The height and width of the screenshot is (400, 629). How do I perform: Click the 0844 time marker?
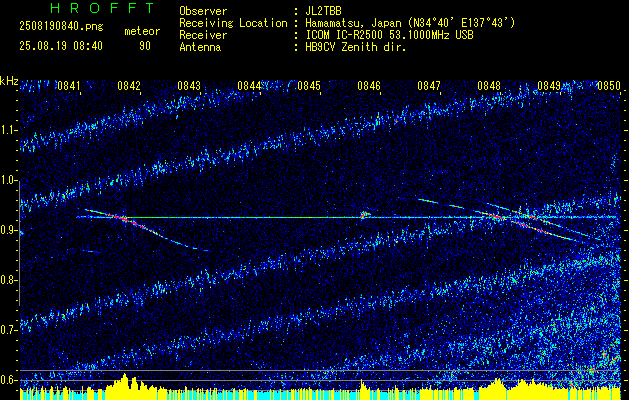pos(249,85)
